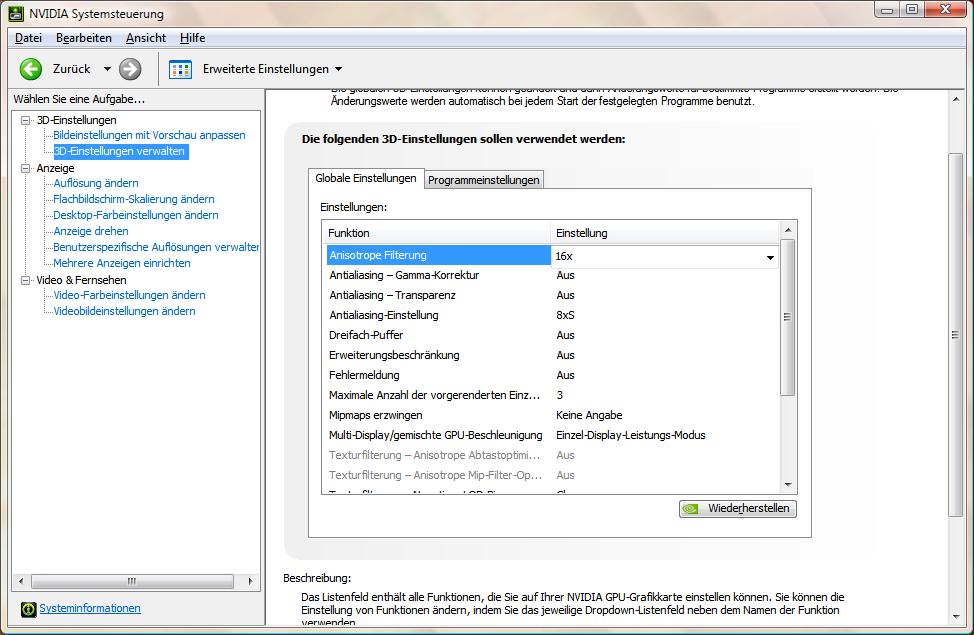
Task: Select the Texturfilterung – Anisotrope Mip-Filter-Op… row
Action: pos(552,475)
